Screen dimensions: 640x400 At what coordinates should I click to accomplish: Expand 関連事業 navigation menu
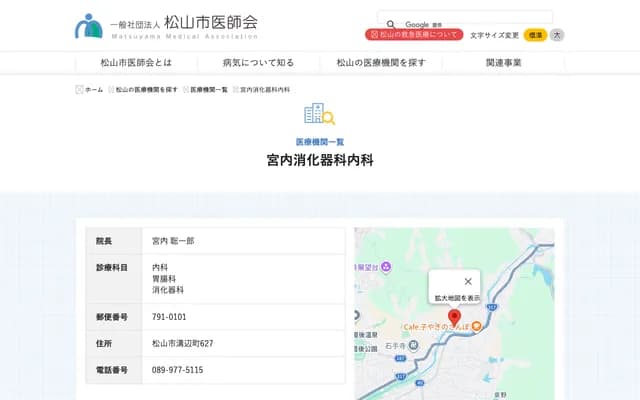click(x=503, y=62)
